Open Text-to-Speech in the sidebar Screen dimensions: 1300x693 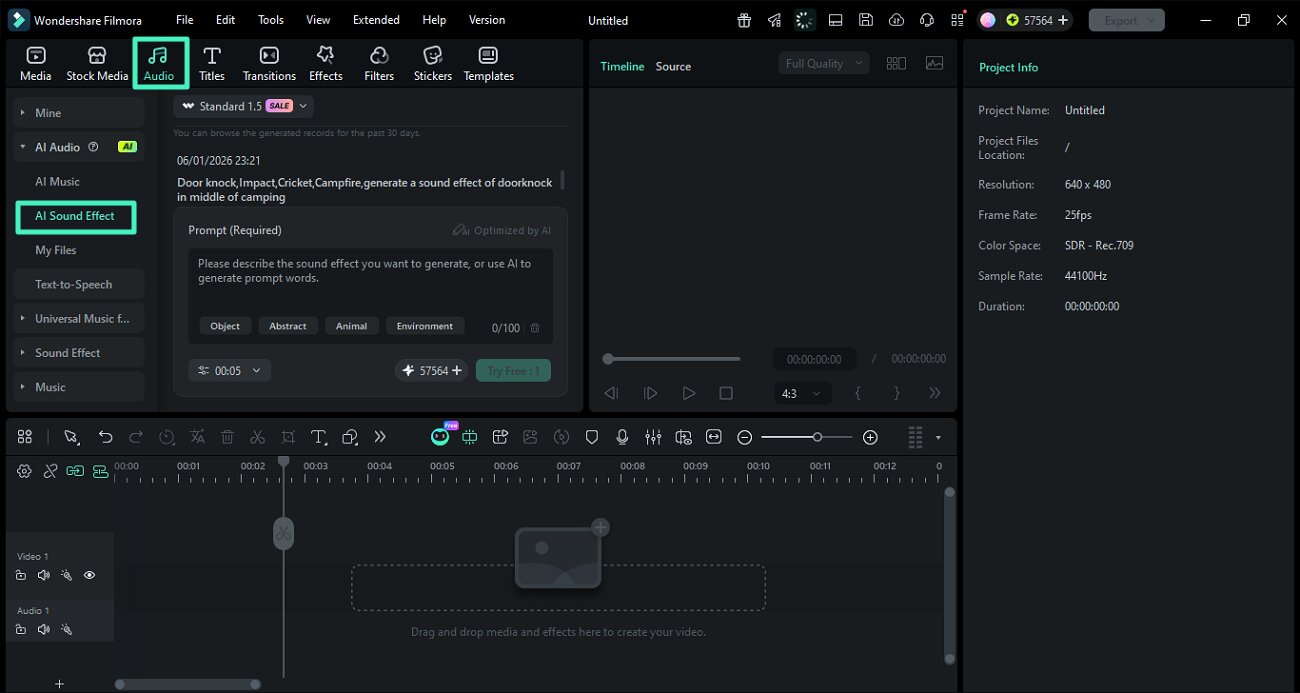pyautogui.click(x=79, y=284)
